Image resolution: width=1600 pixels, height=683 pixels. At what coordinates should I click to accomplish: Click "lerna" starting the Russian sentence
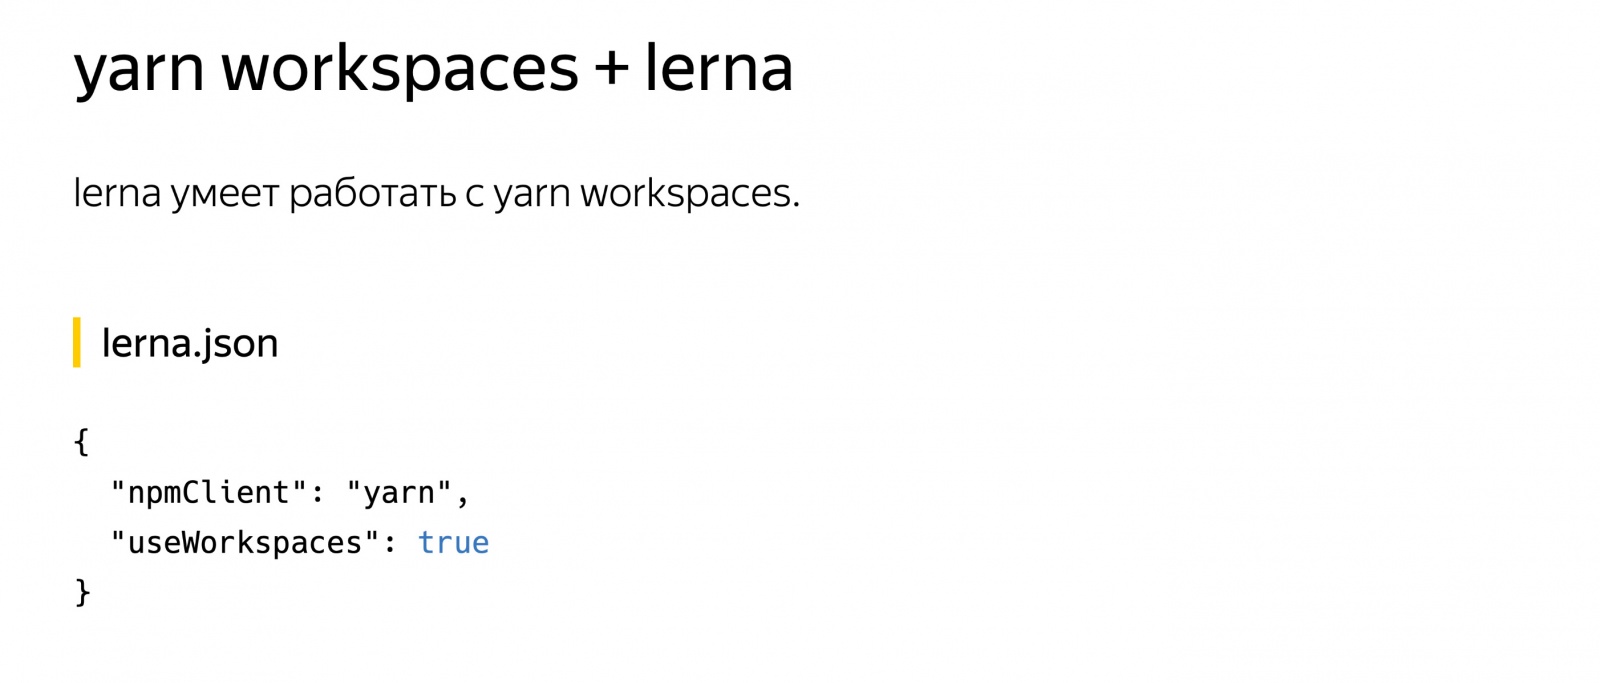(117, 193)
